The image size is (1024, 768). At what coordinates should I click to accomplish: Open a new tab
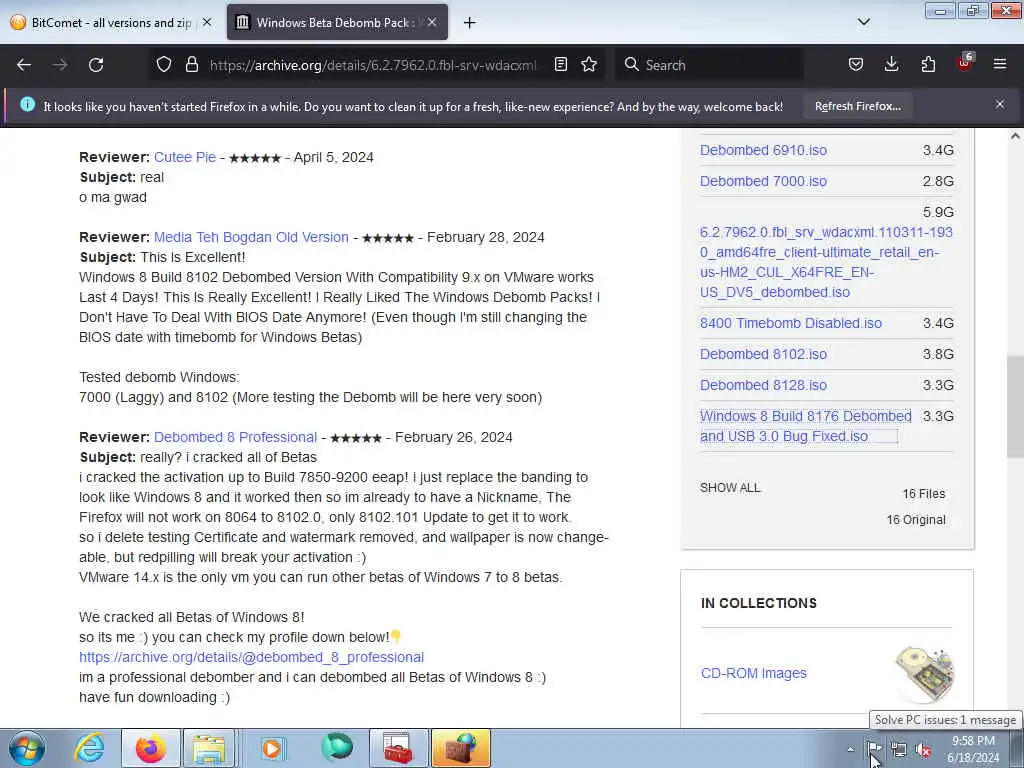click(470, 23)
